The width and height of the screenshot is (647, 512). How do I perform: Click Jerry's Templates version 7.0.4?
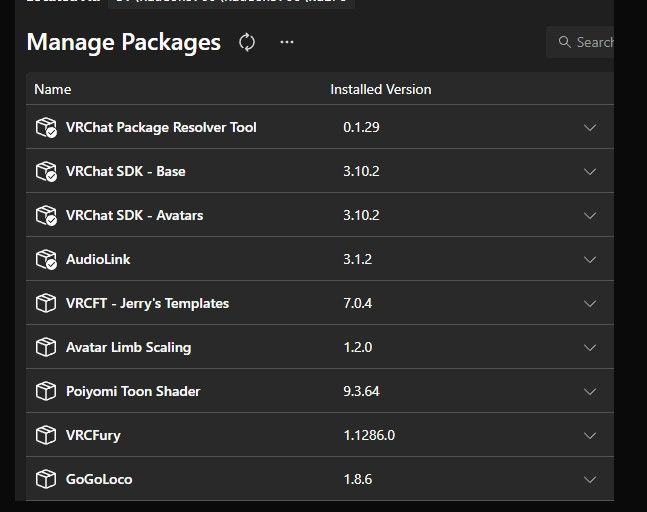[357, 304]
